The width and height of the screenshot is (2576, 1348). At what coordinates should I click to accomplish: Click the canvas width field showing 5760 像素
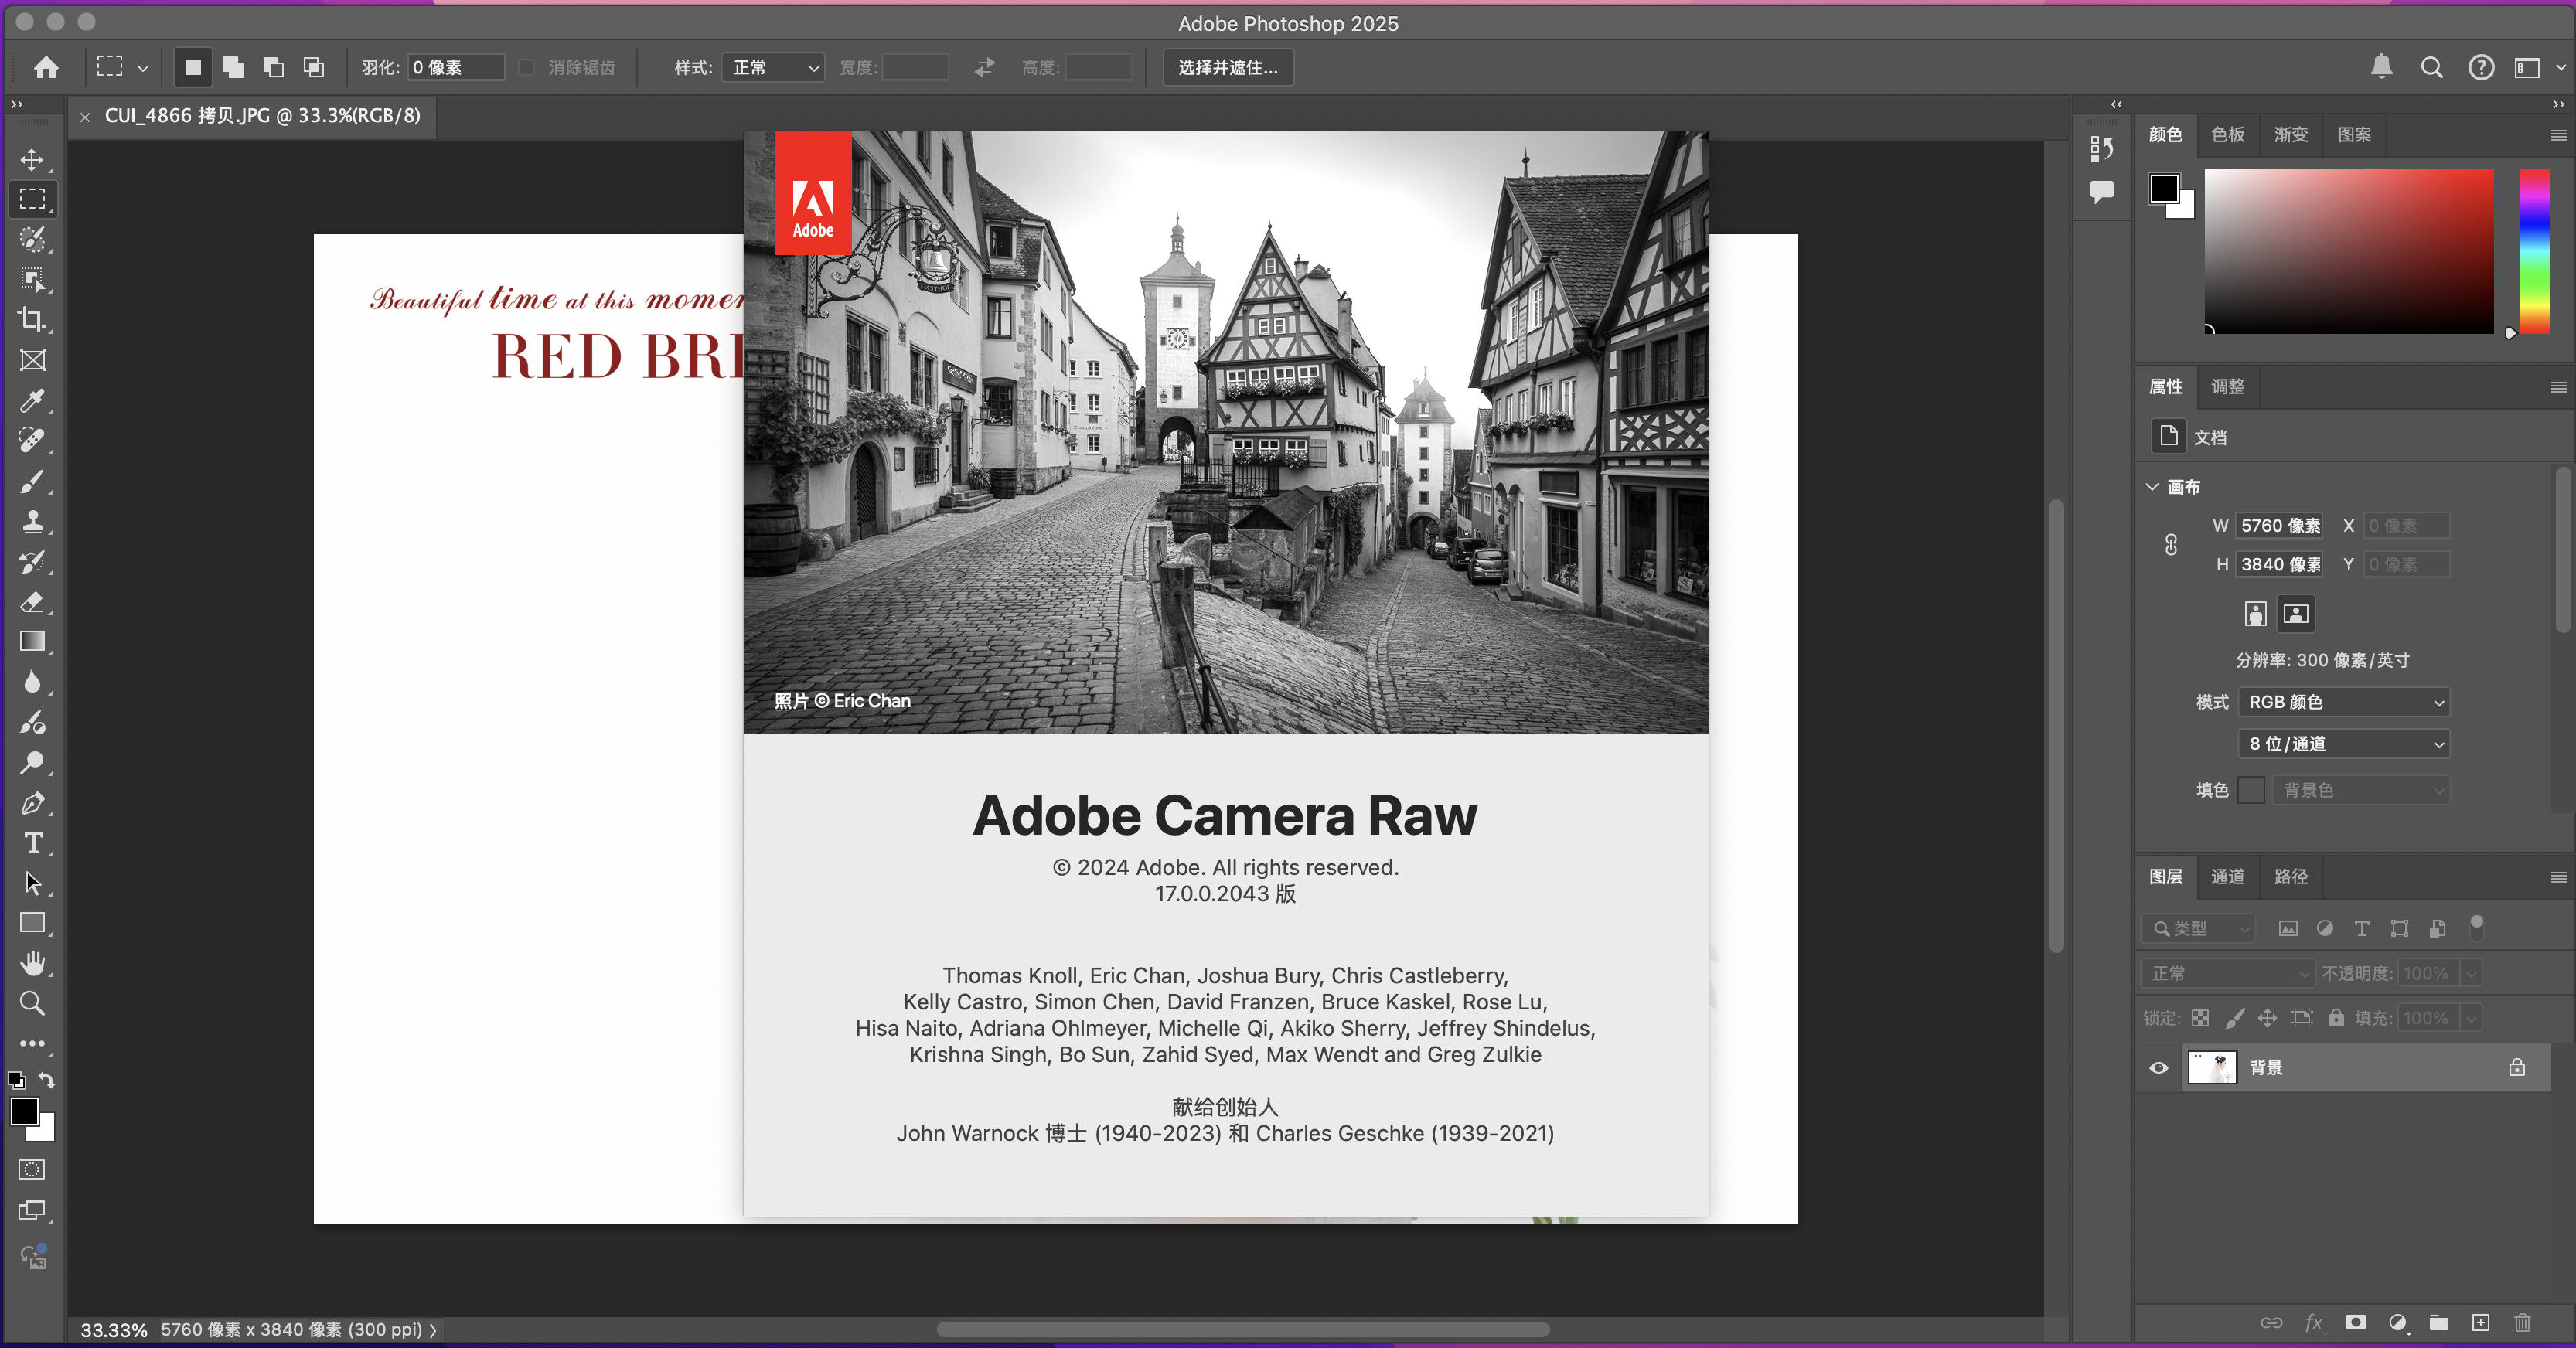click(x=2279, y=526)
